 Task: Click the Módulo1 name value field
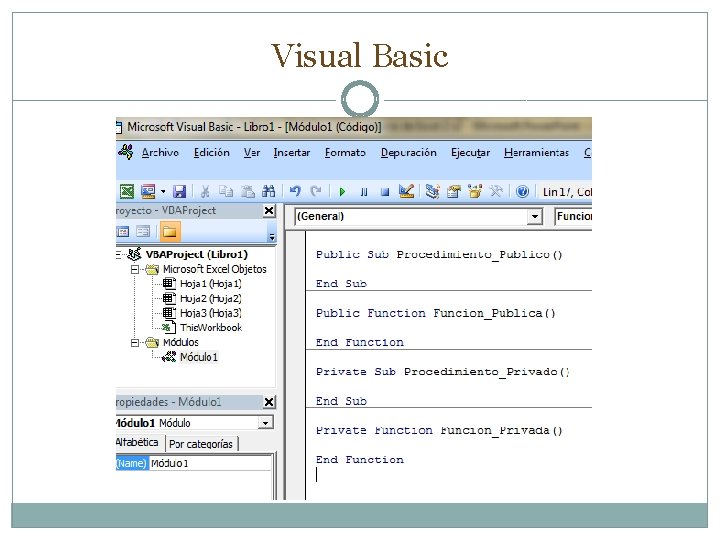point(210,463)
